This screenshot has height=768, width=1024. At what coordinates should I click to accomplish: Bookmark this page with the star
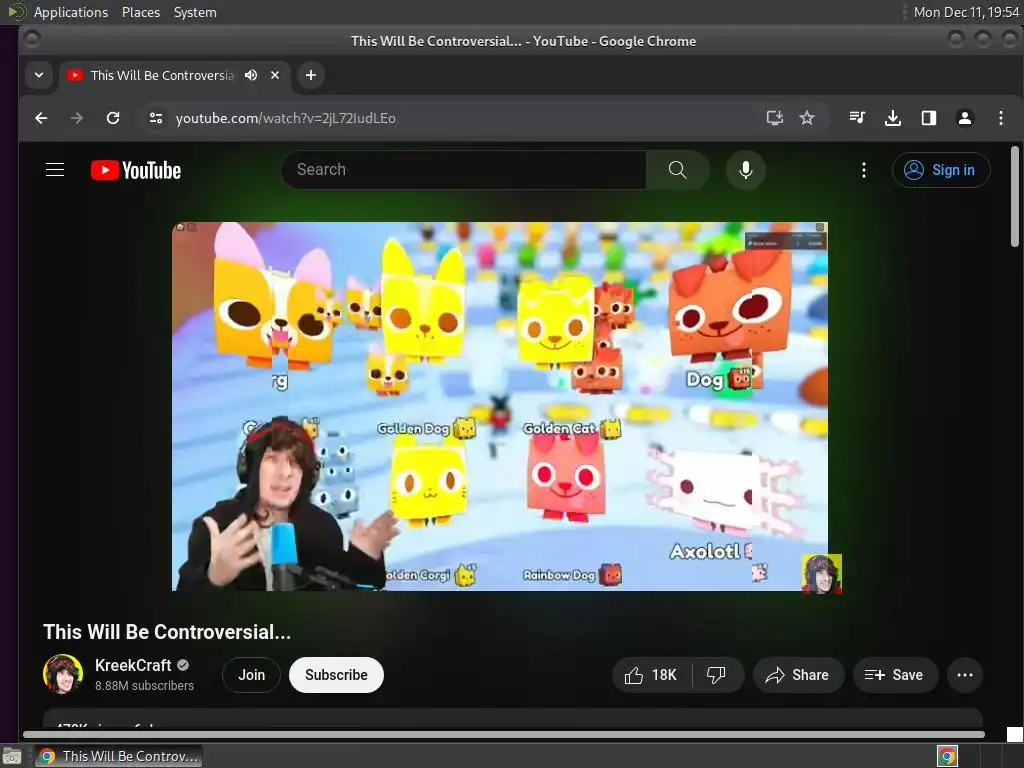coord(807,118)
